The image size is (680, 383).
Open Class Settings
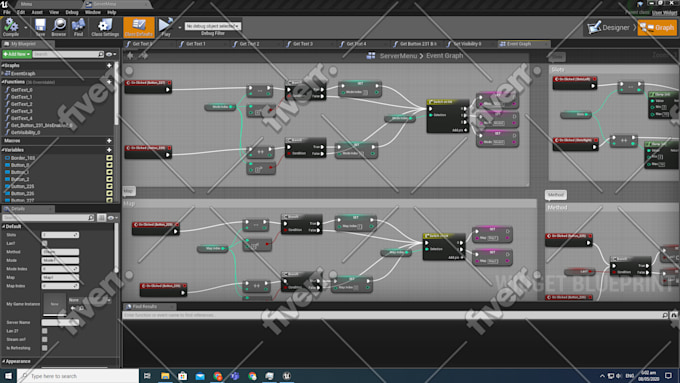tap(105, 27)
